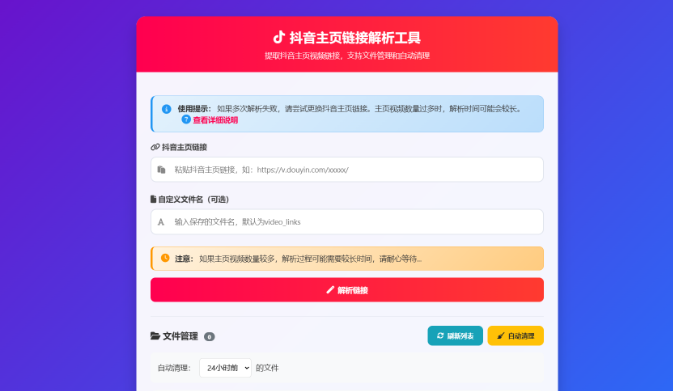Image resolution: width=673 pixels, height=391 pixels.
Task: Focus the Douyin homepage link input field
Action: tap(347, 170)
